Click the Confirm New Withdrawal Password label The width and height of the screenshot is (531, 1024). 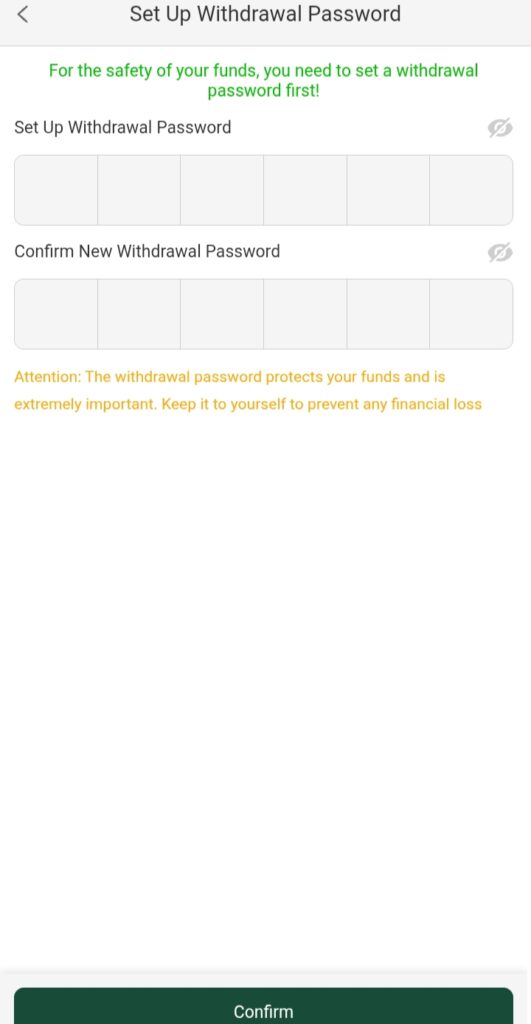point(147,251)
